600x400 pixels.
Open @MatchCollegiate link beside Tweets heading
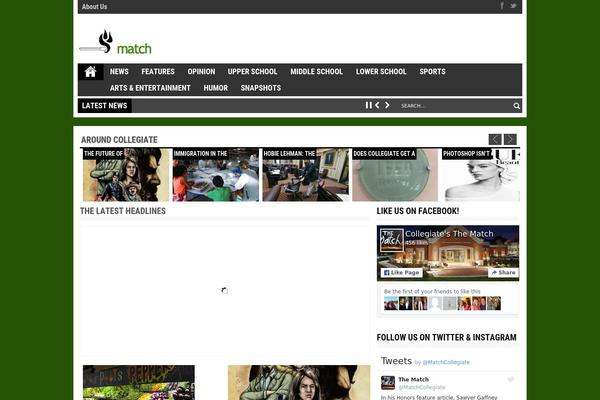(446, 362)
